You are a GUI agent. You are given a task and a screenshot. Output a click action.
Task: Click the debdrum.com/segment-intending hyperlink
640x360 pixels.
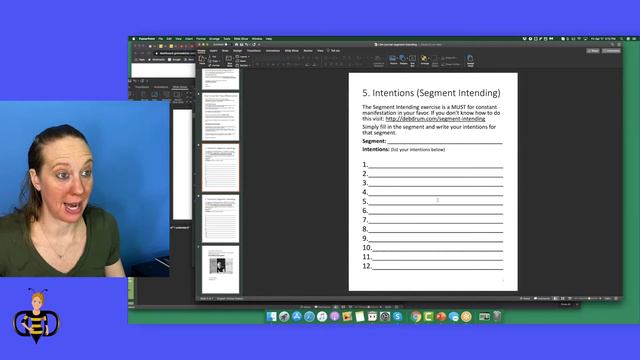coord(435,119)
